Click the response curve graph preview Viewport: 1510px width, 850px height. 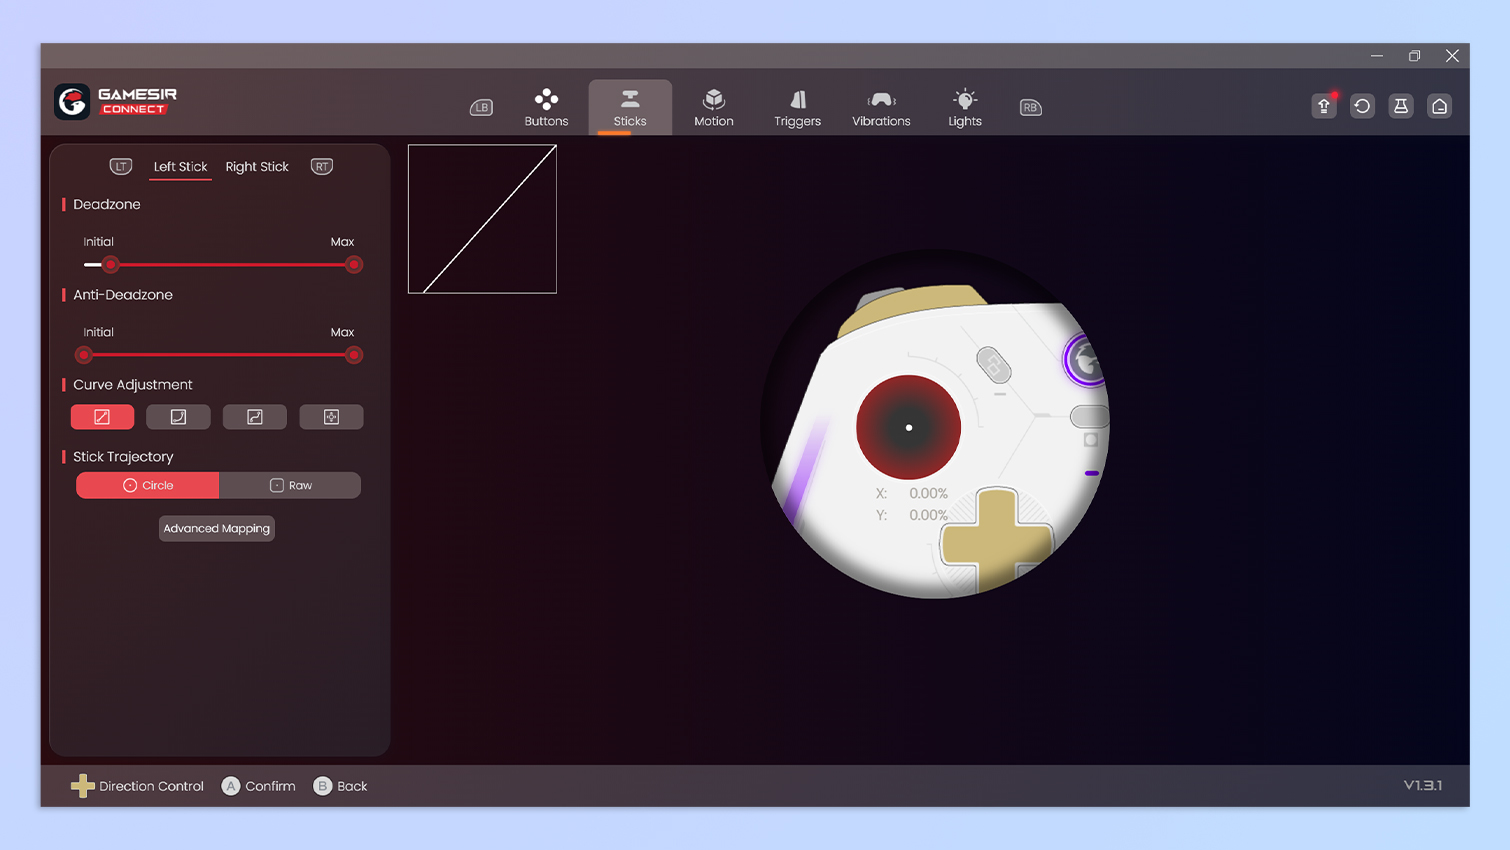click(x=482, y=219)
